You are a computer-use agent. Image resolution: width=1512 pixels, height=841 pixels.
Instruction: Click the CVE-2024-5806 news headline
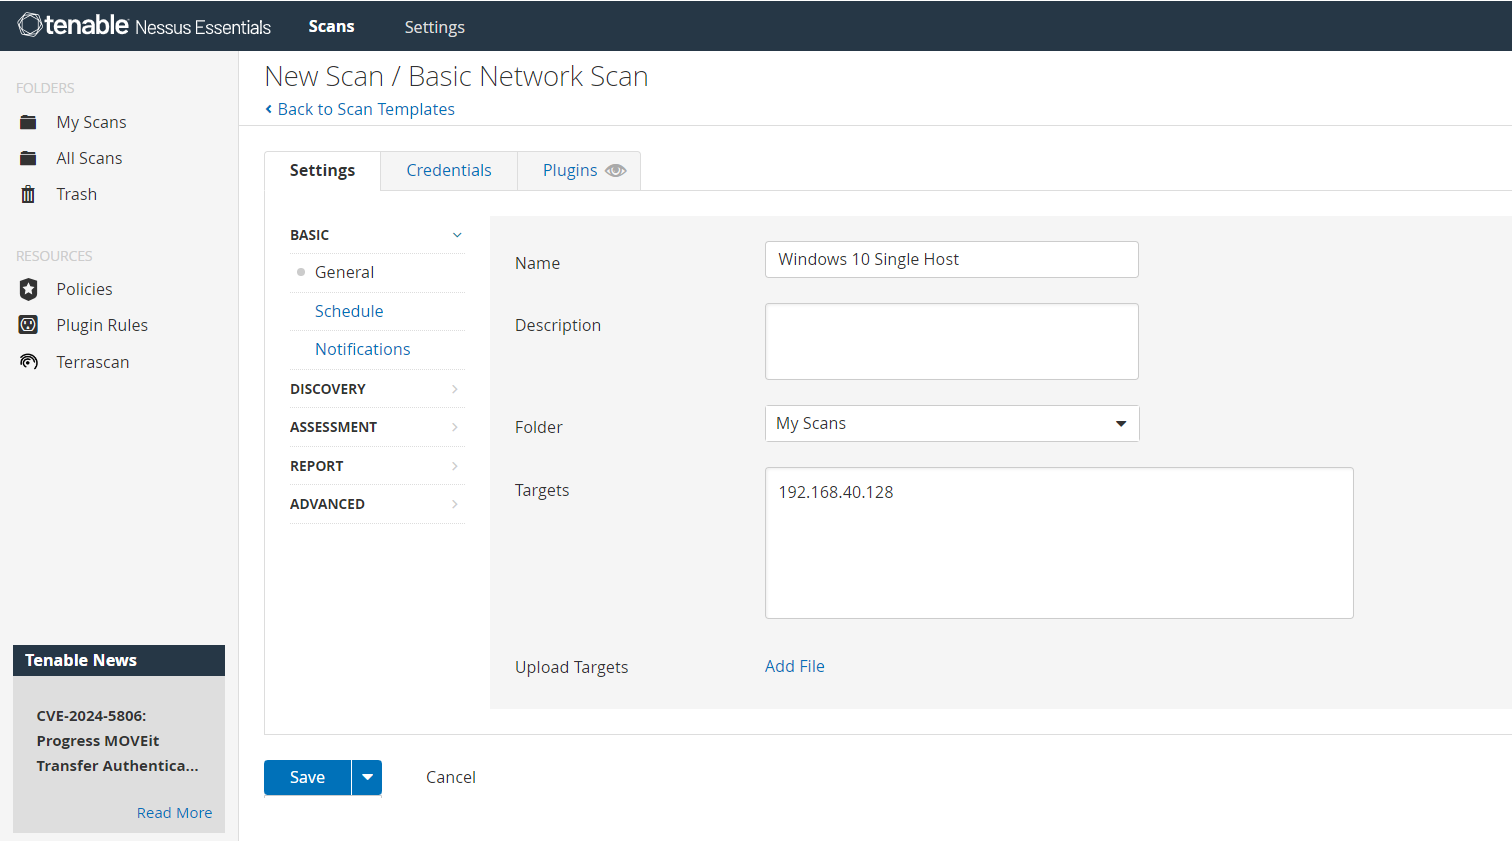coord(118,741)
